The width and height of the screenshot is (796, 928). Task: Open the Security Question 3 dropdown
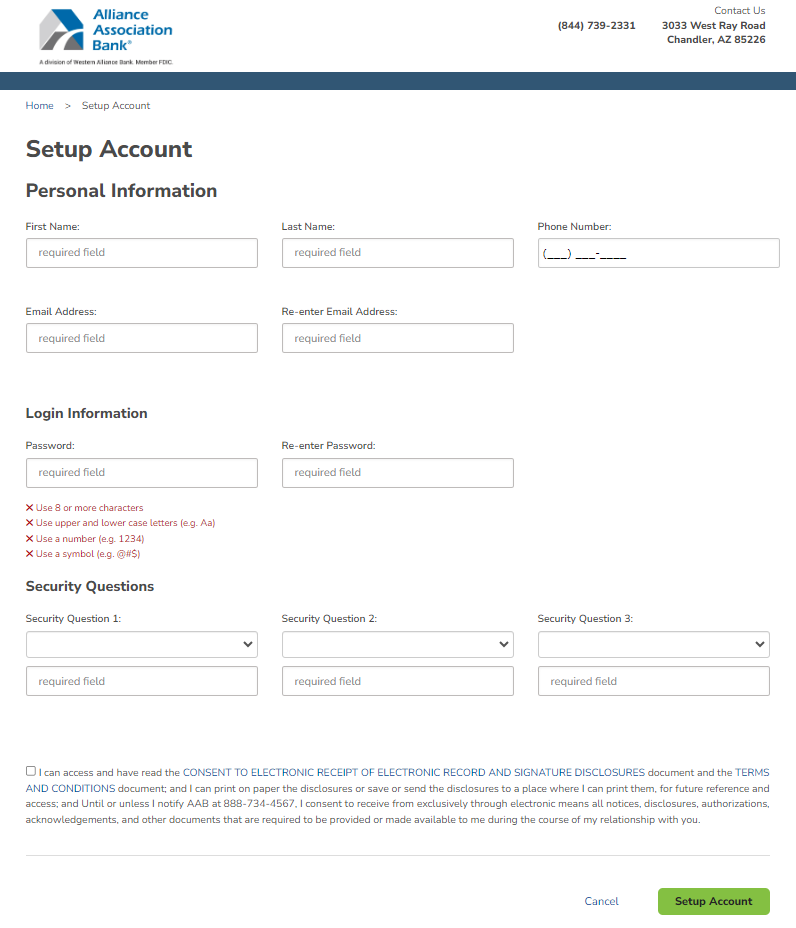pyautogui.click(x=653, y=645)
